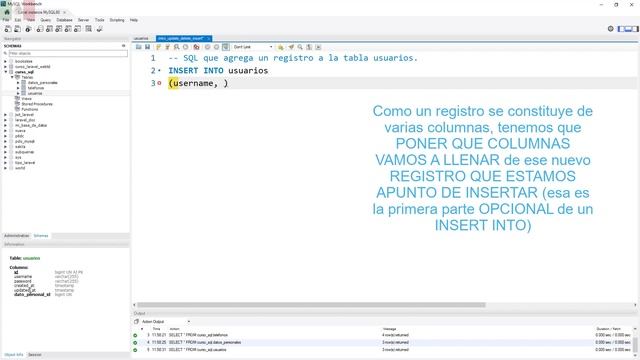Toggle word wrapping in the editor

click(x=318, y=47)
